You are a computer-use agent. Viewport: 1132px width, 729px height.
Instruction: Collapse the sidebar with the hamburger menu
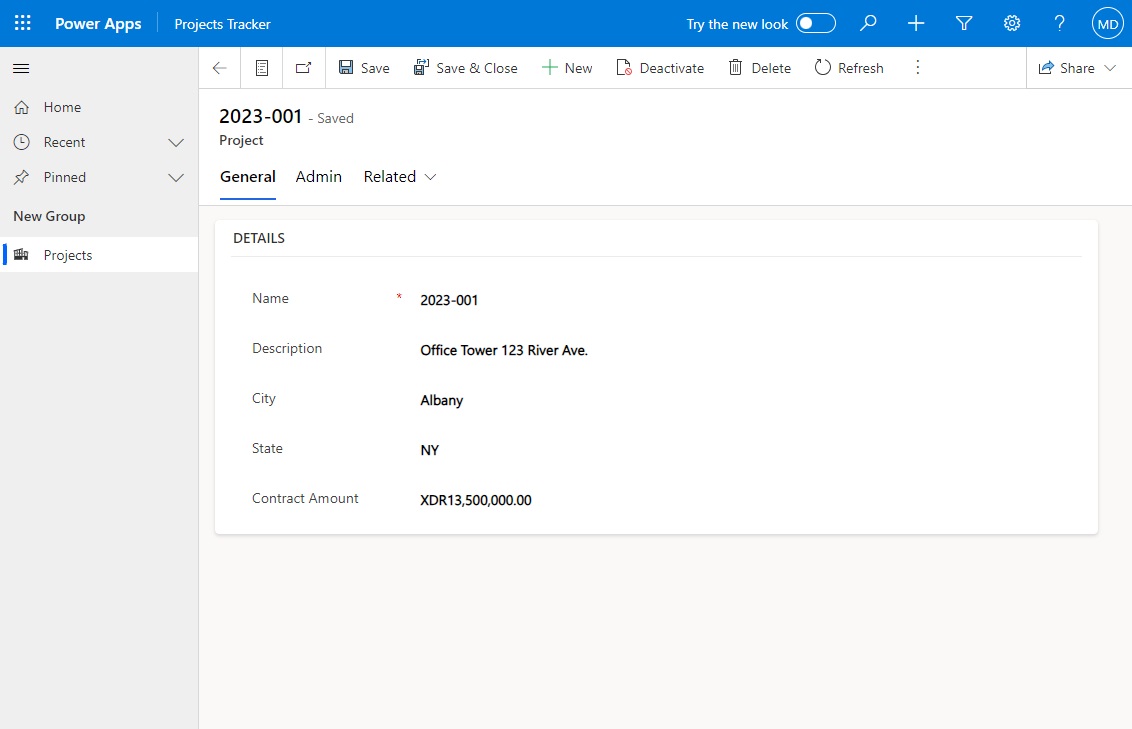coord(21,69)
